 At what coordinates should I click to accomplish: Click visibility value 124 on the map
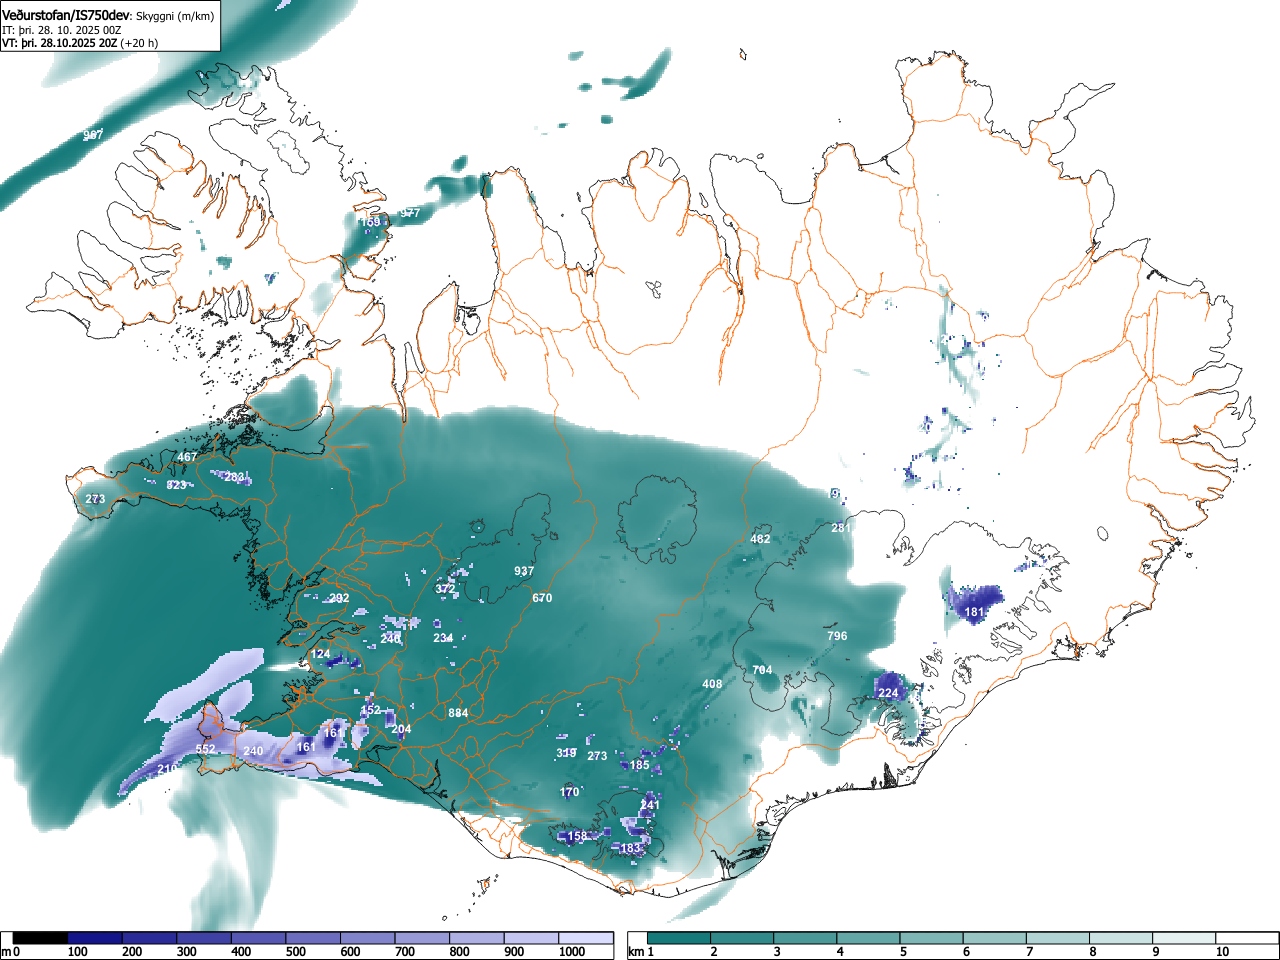point(321,654)
